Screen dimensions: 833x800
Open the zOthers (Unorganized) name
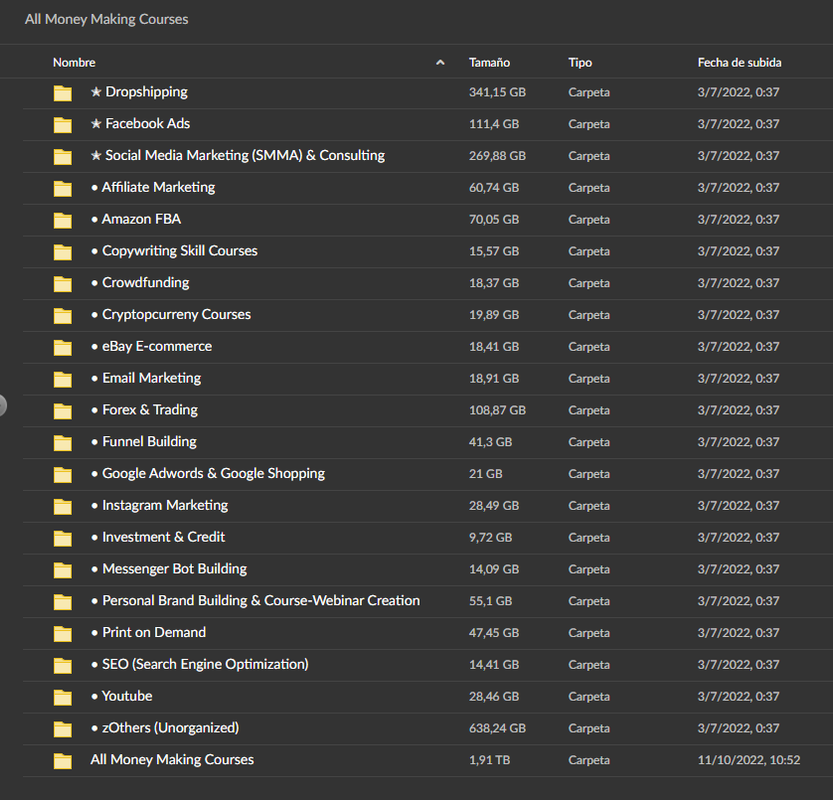coord(165,728)
